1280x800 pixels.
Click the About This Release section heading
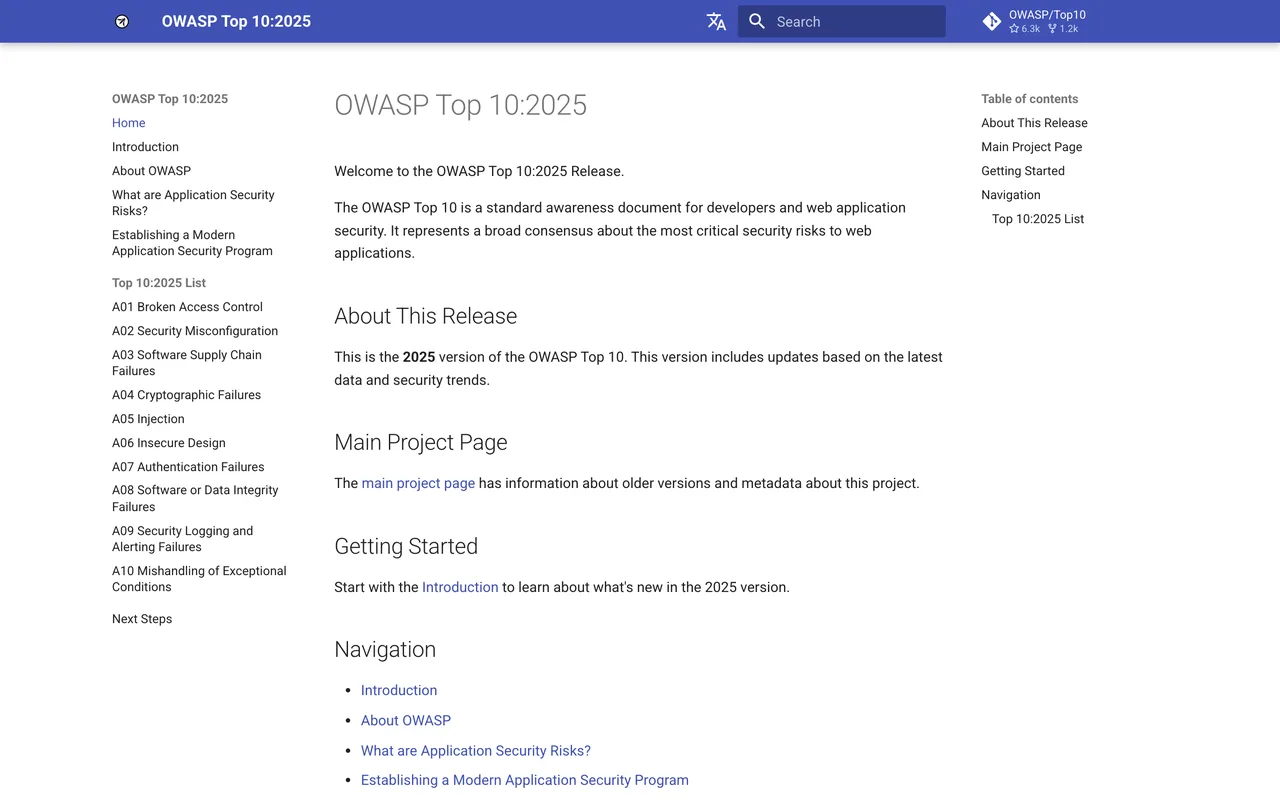[x=426, y=316]
